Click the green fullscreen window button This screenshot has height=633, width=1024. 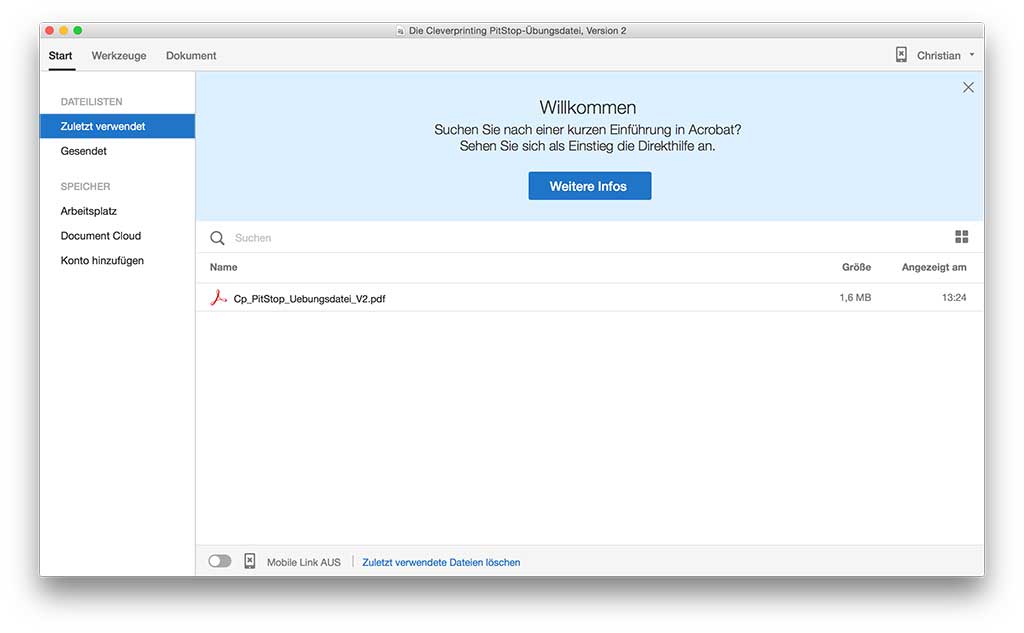click(x=78, y=30)
